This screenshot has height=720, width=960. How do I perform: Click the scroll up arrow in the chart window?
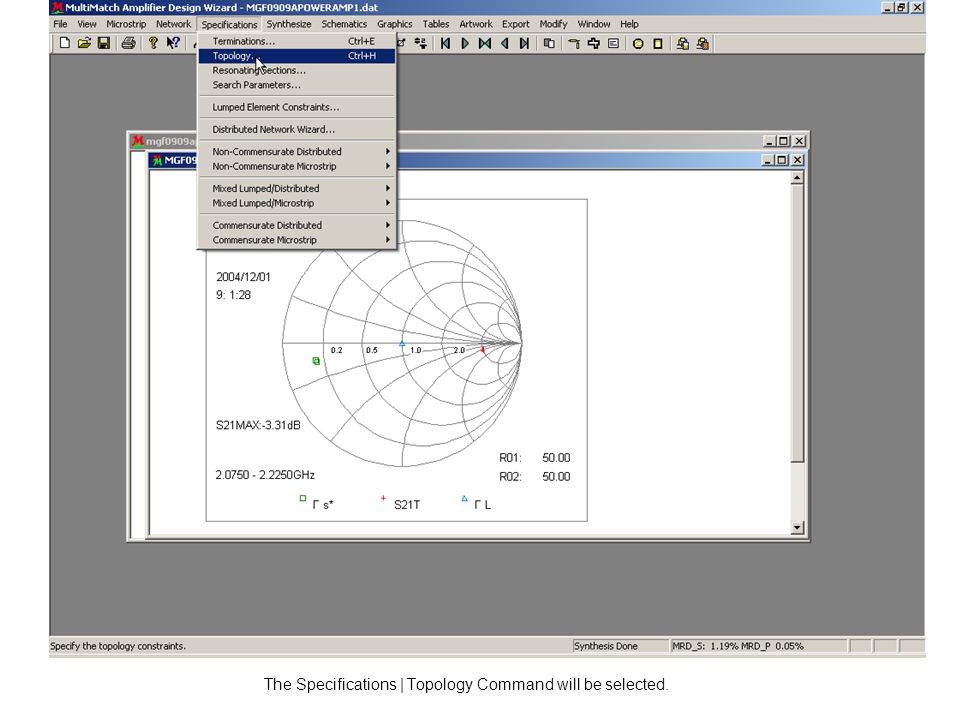[x=797, y=178]
